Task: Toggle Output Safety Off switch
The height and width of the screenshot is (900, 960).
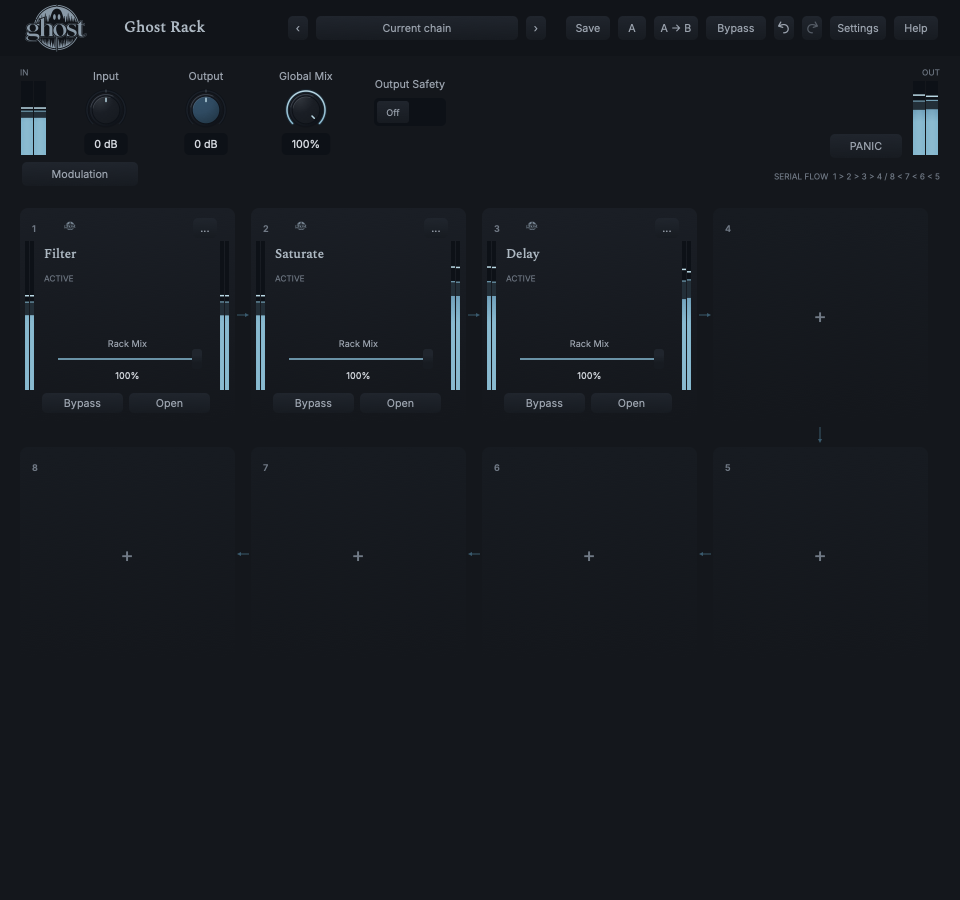Action: 410,113
